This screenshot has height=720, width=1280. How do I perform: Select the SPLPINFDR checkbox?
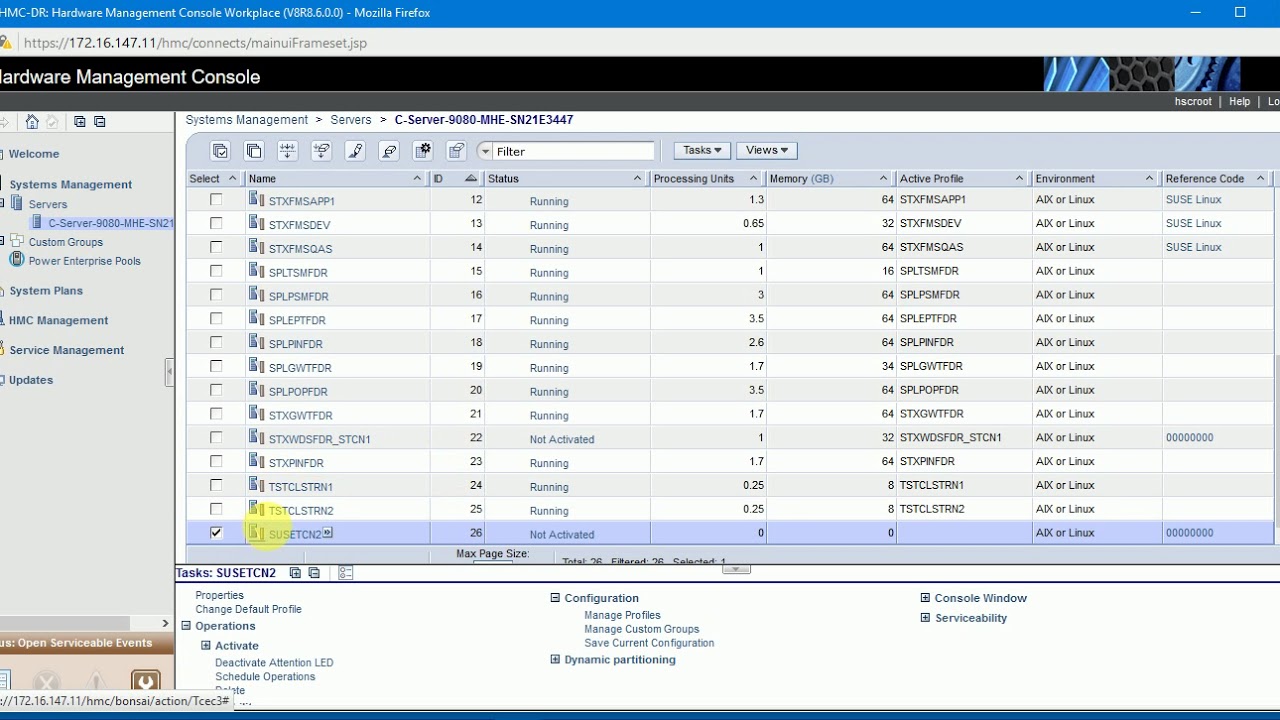(x=216, y=343)
